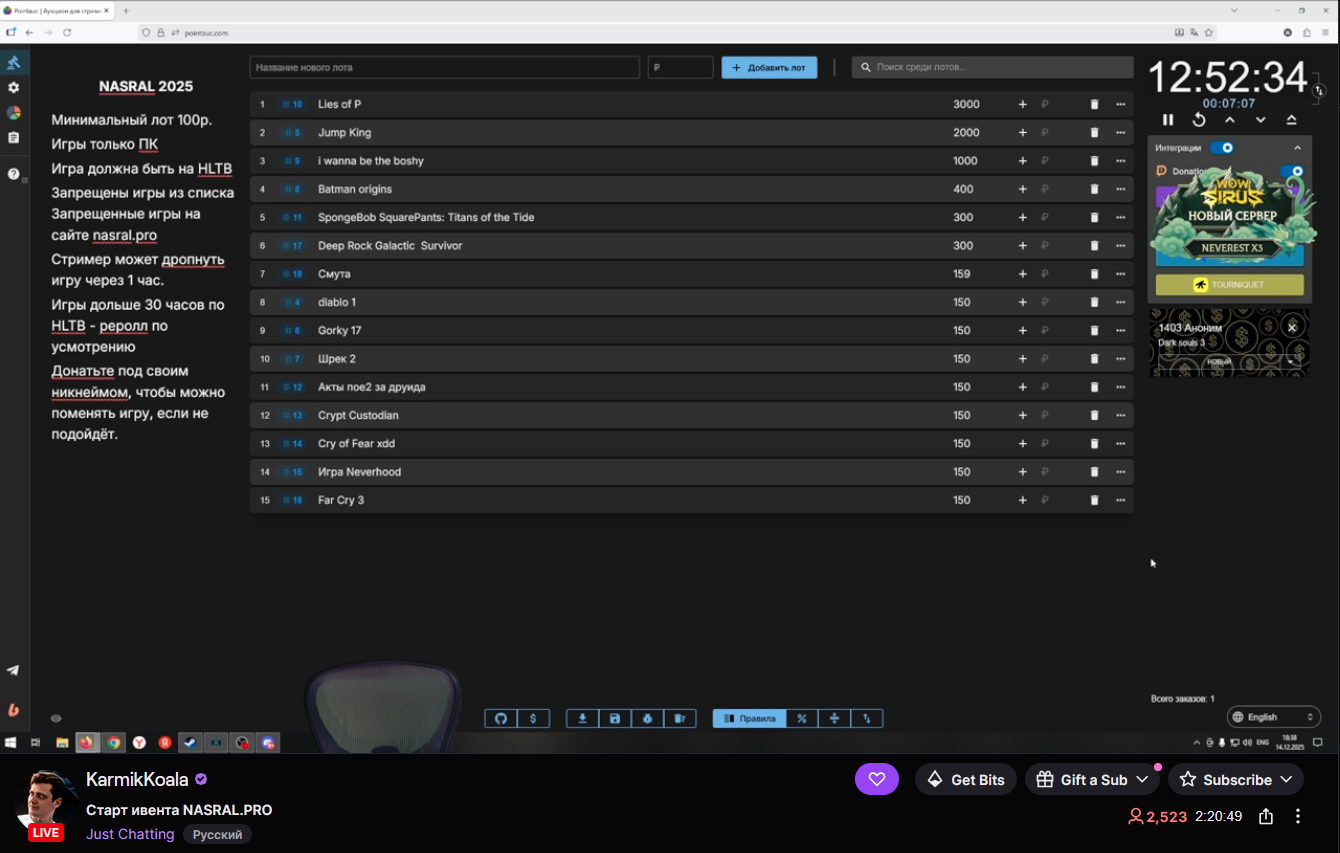
Task: Pause the auction timer
Action: point(1168,120)
